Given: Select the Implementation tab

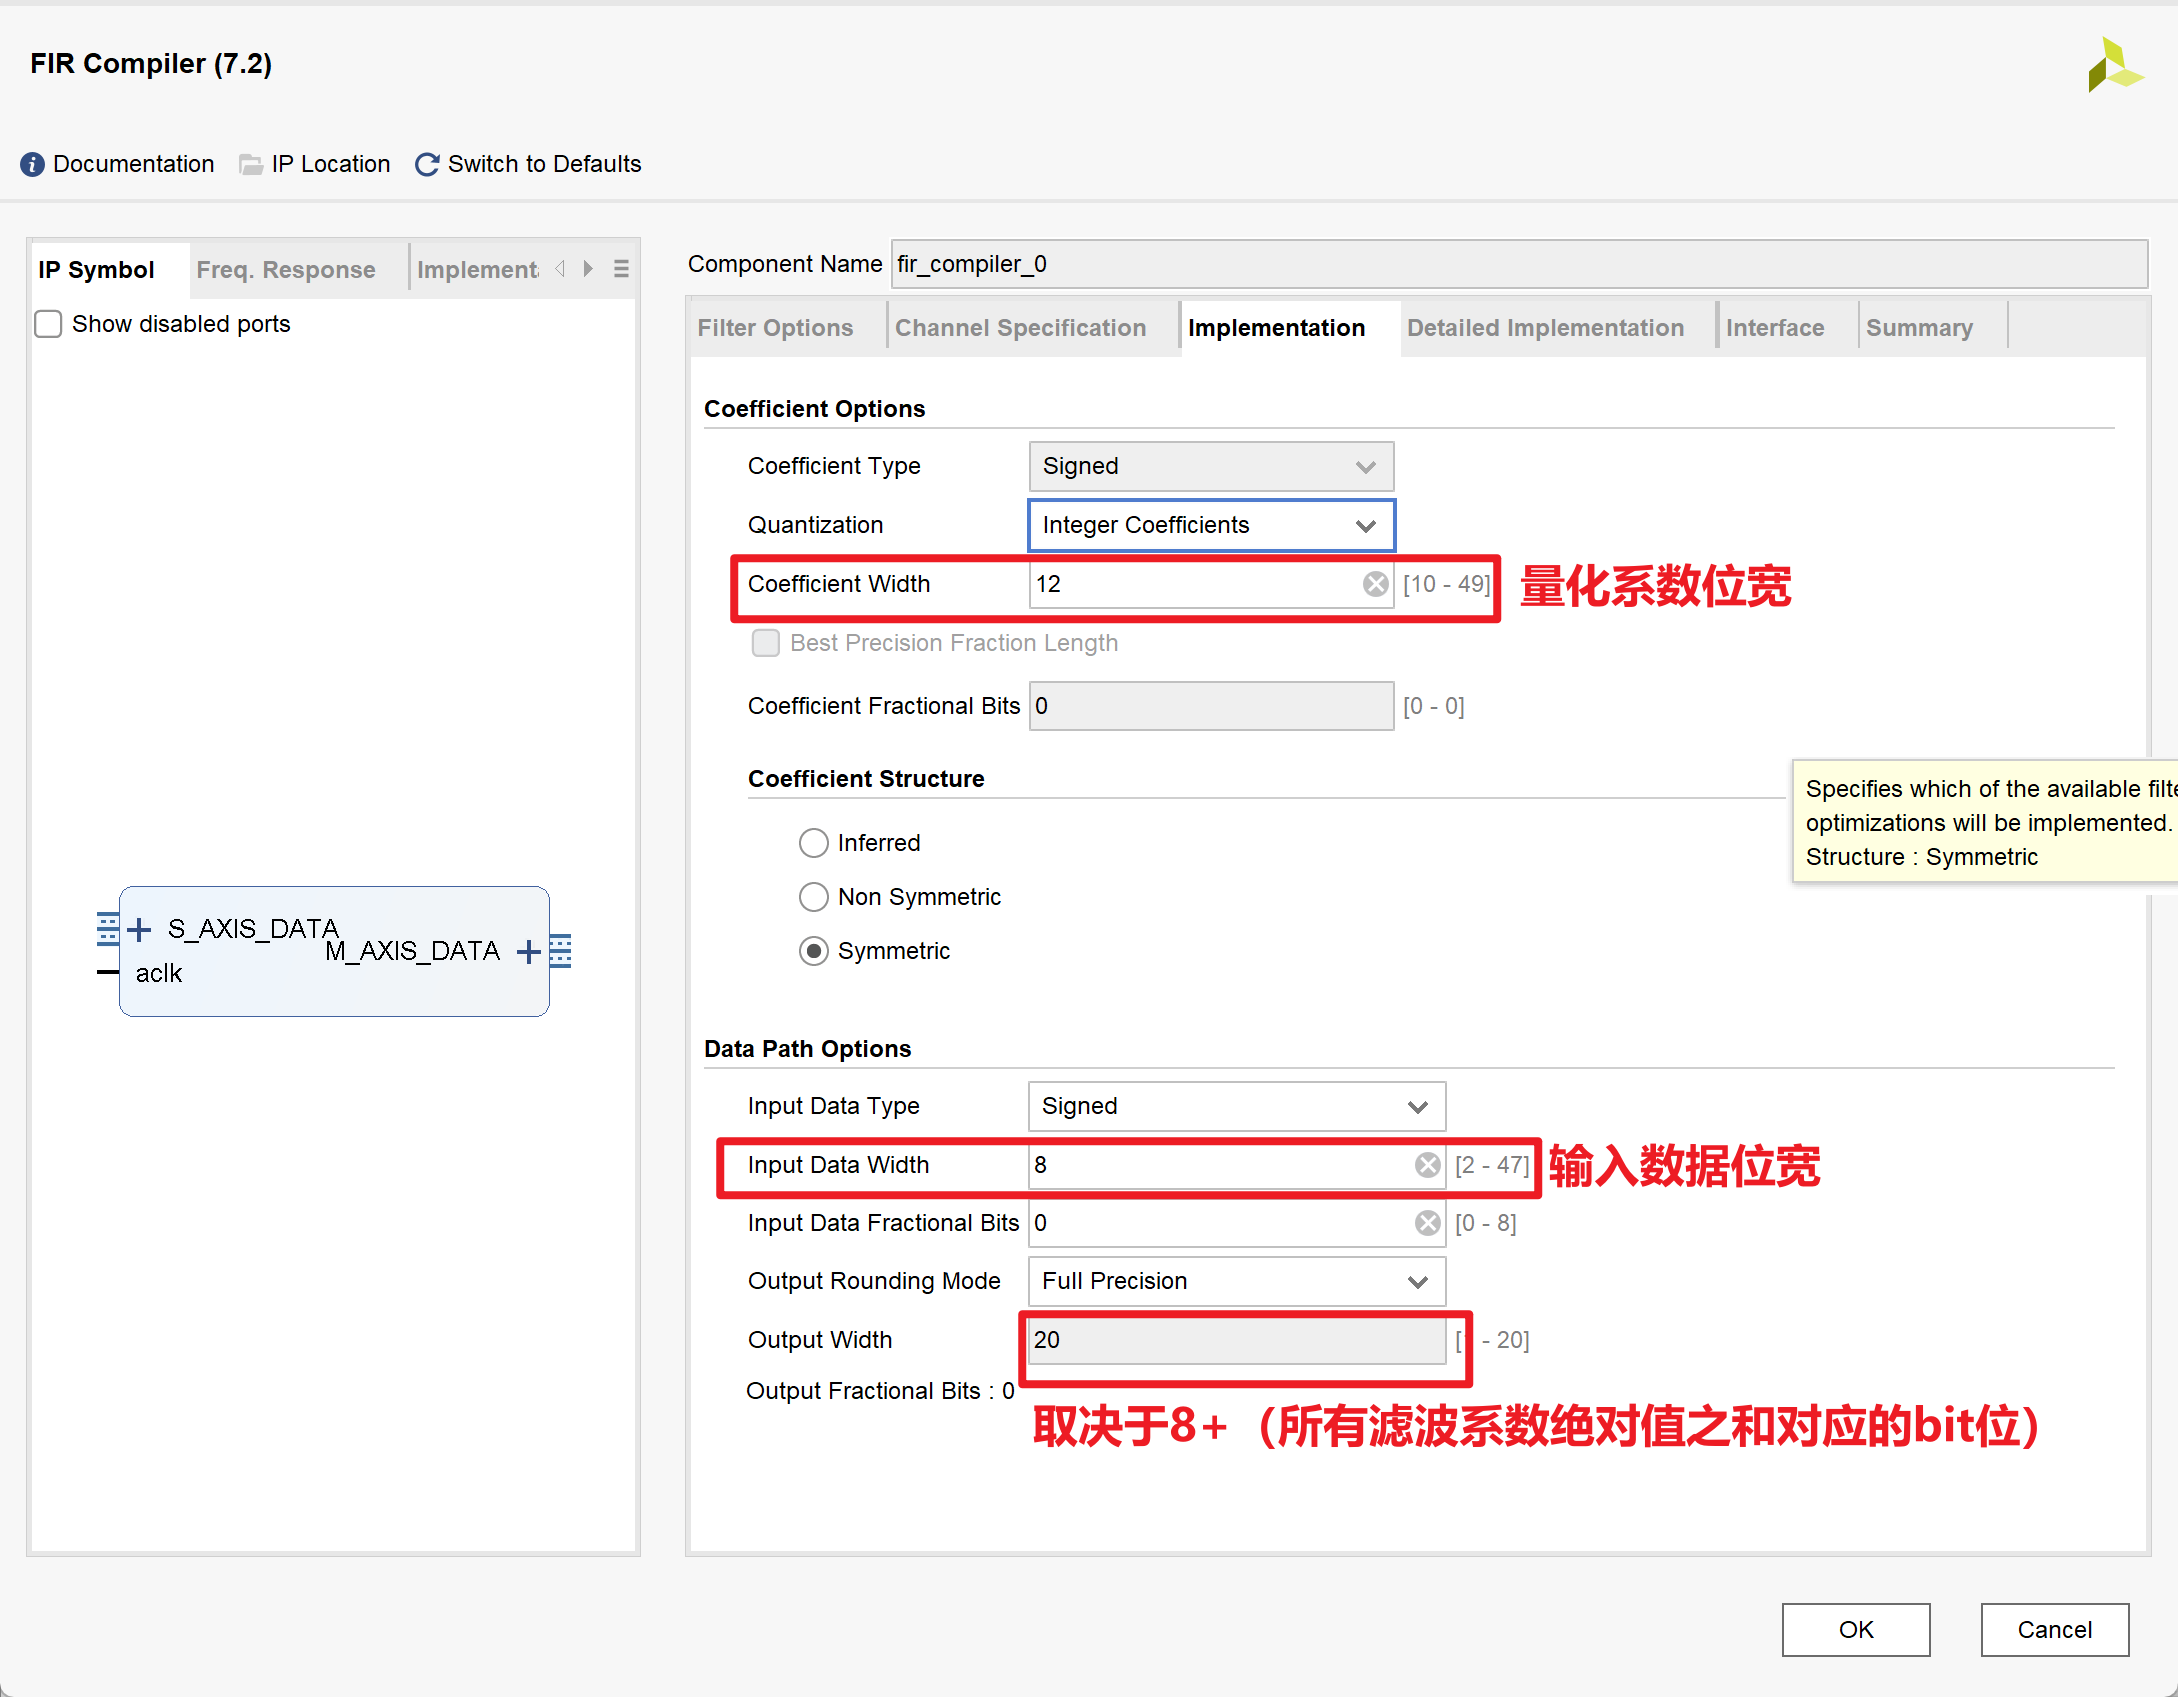Looking at the screenshot, I should click(1276, 328).
